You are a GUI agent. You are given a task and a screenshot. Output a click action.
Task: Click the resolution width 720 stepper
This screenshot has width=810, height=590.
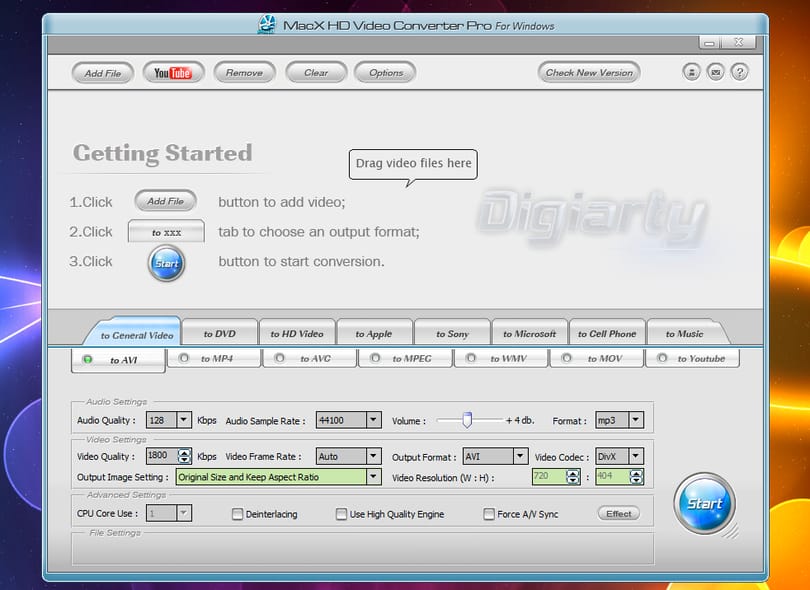coord(573,476)
